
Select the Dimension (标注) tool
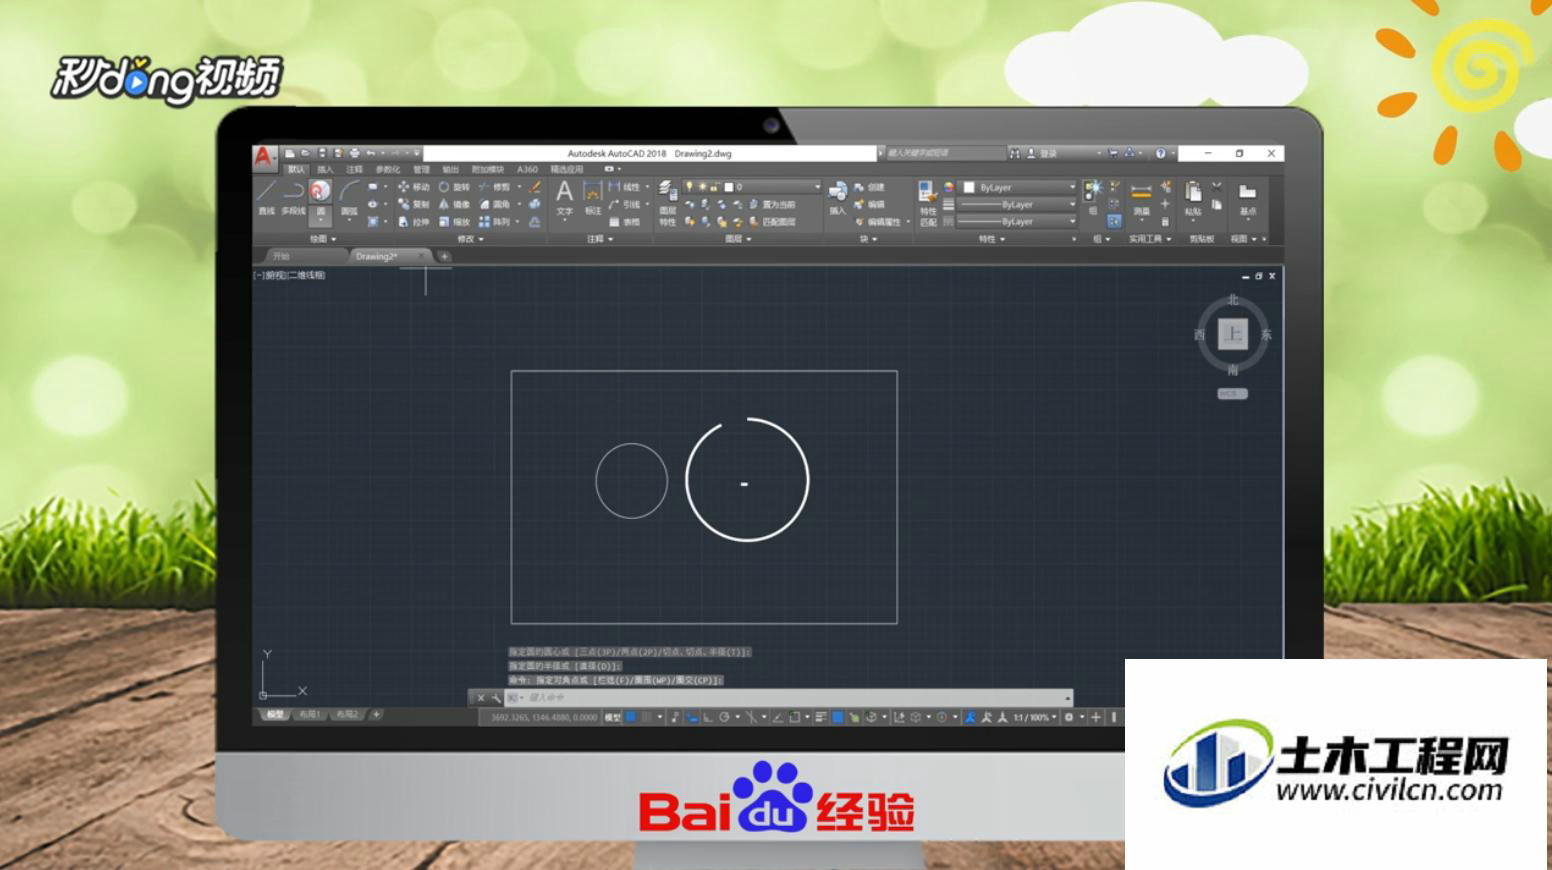pyautogui.click(x=593, y=197)
